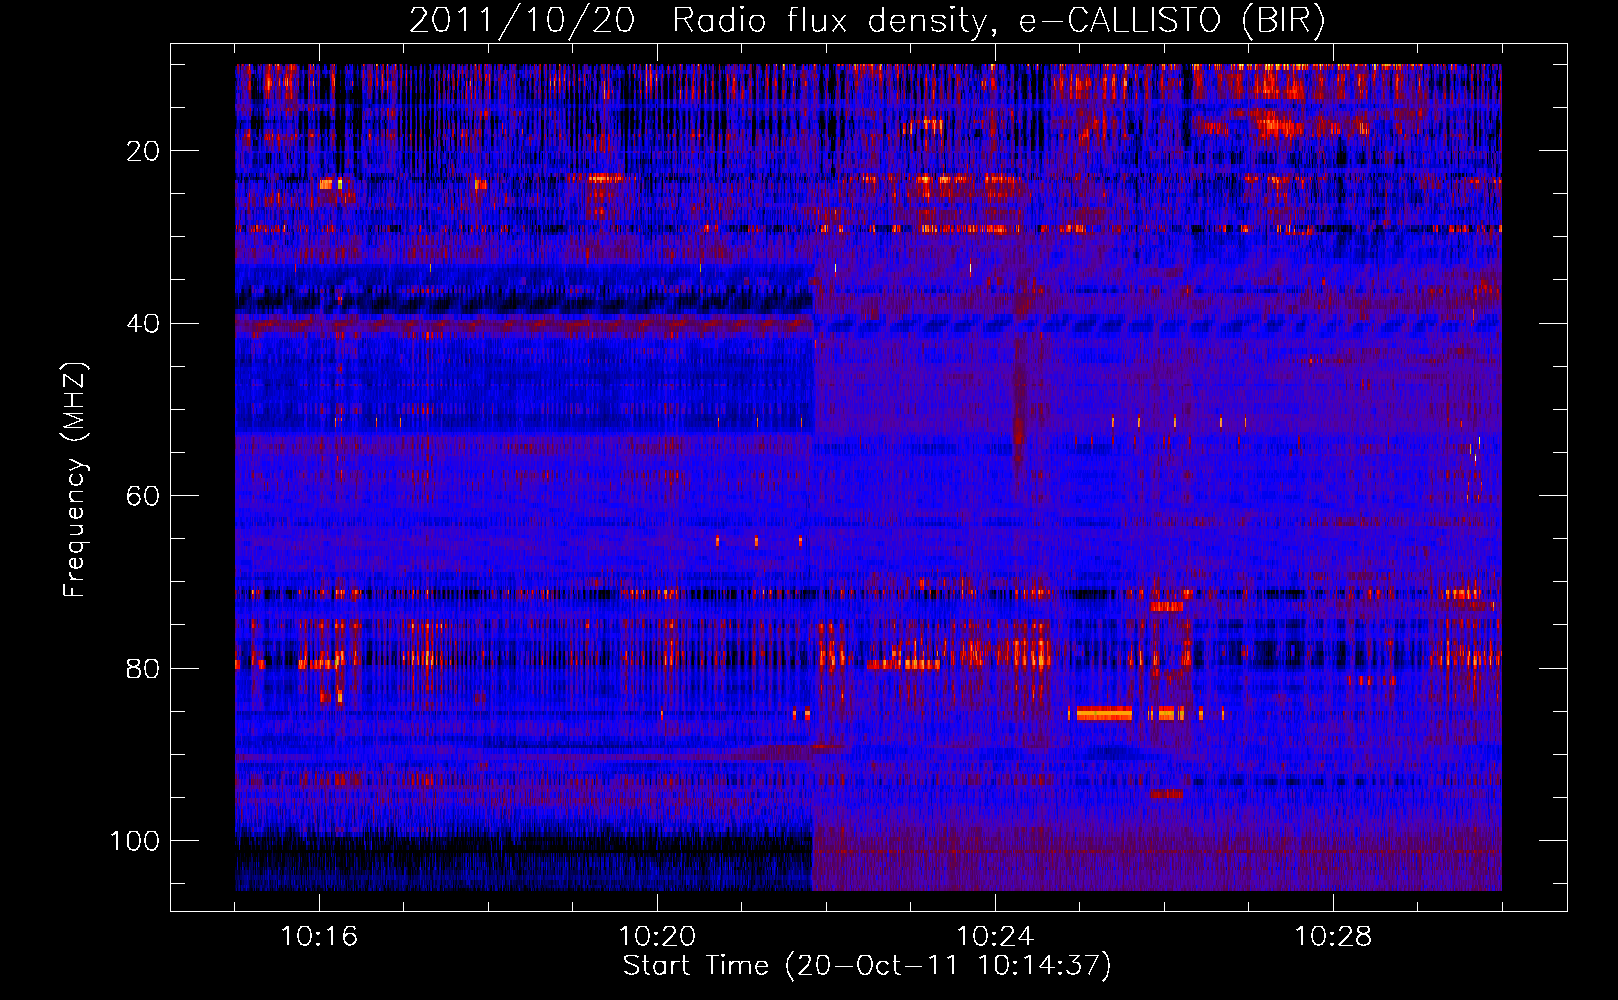Click the 100 frequency tick label
This screenshot has width=1618, height=1000.
tap(135, 841)
